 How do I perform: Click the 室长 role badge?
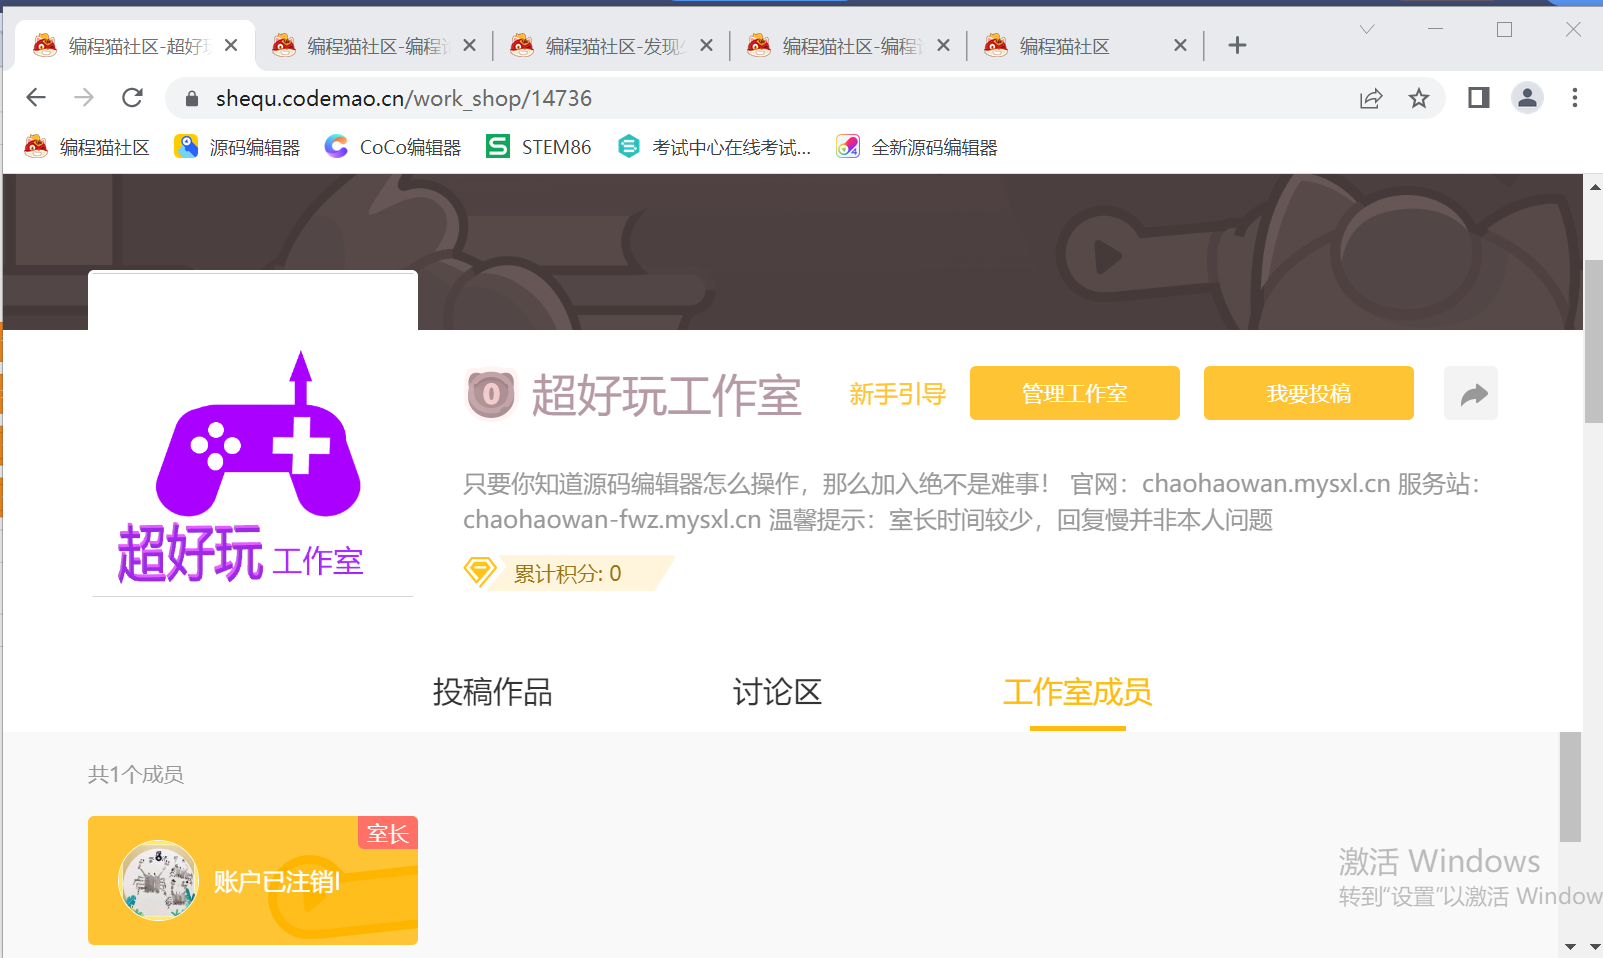pos(388,833)
